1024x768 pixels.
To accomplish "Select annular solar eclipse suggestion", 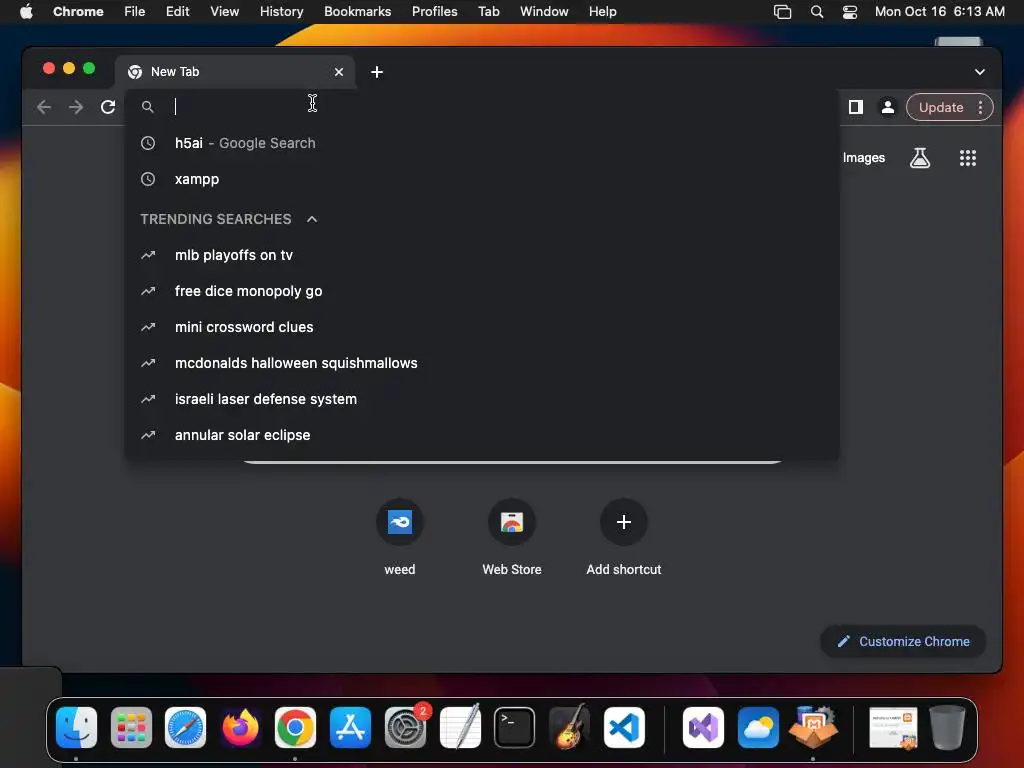I will point(482,435).
